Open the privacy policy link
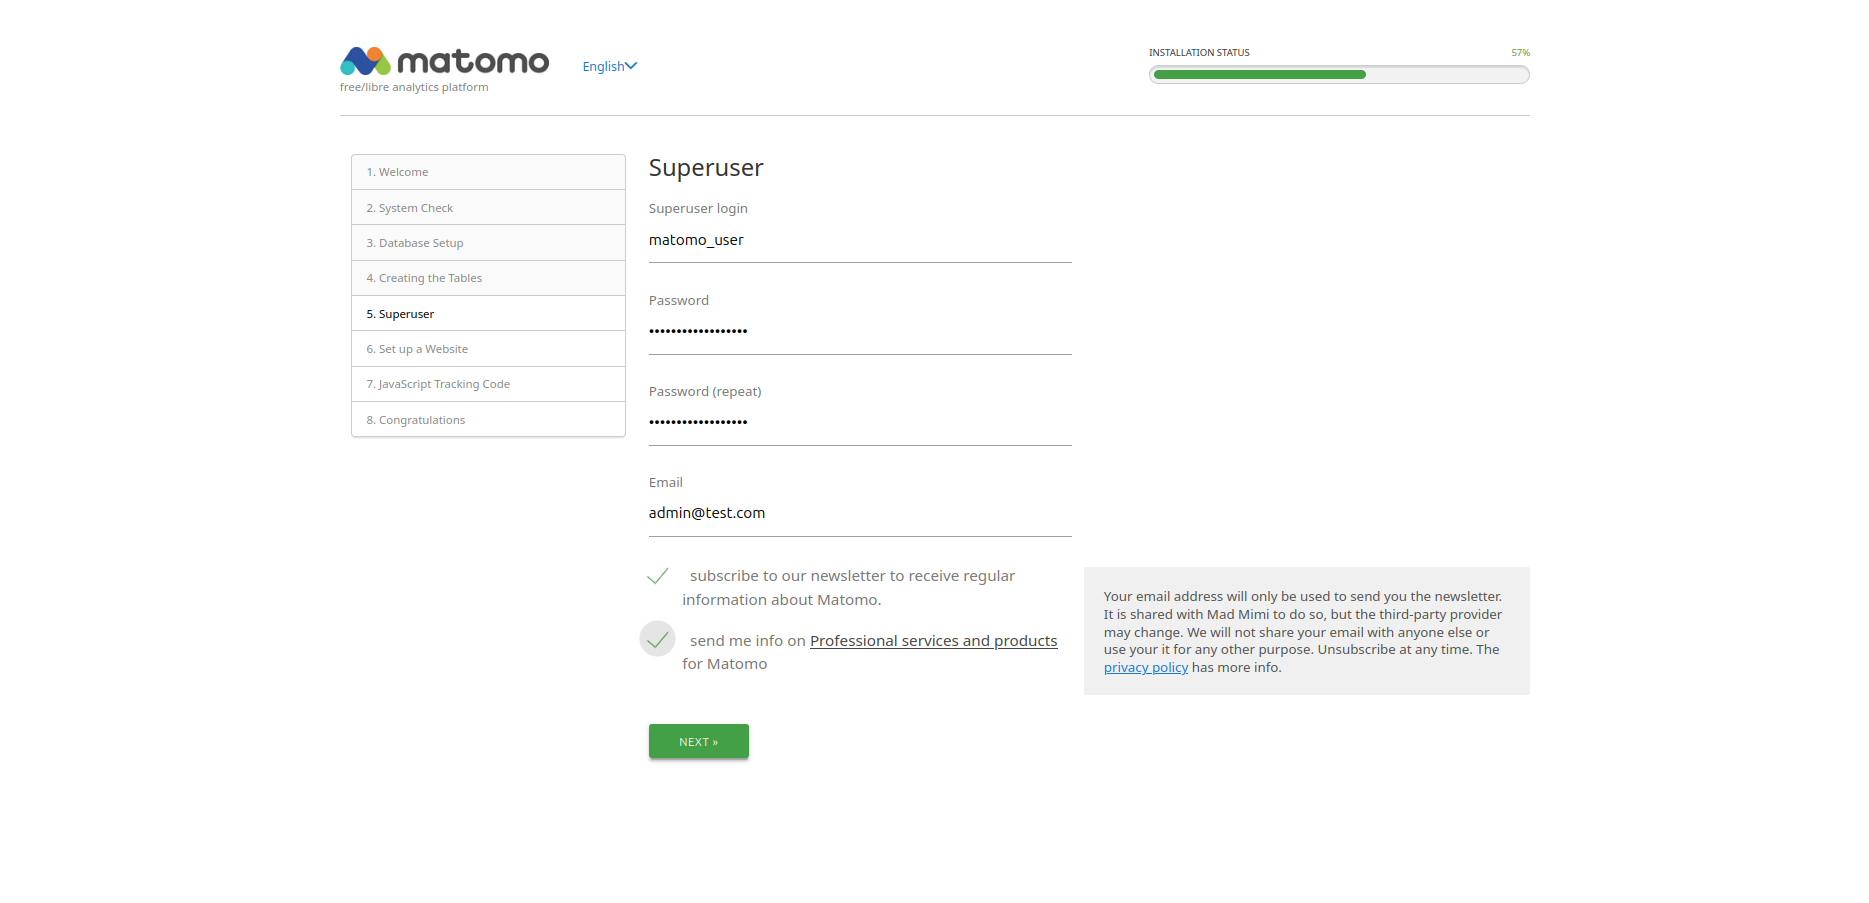 [x=1145, y=668]
